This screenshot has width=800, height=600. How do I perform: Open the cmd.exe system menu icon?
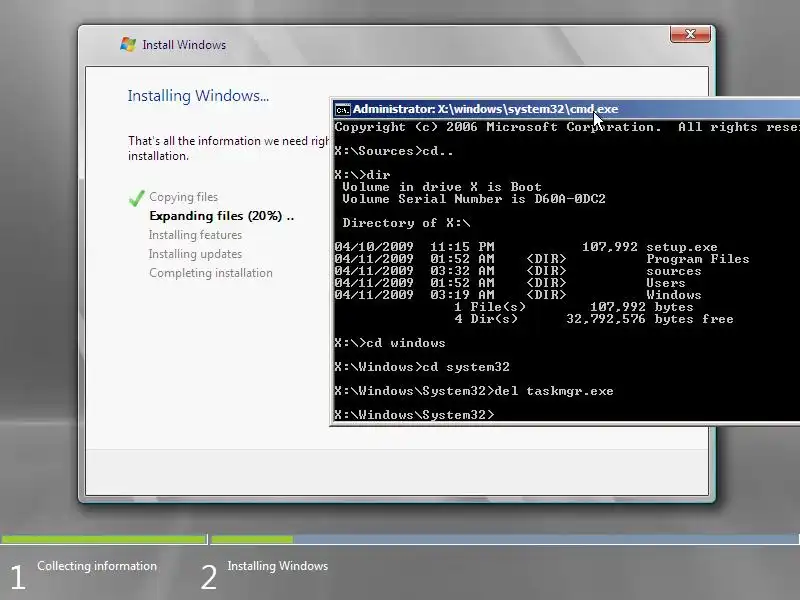[x=342, y=109]
